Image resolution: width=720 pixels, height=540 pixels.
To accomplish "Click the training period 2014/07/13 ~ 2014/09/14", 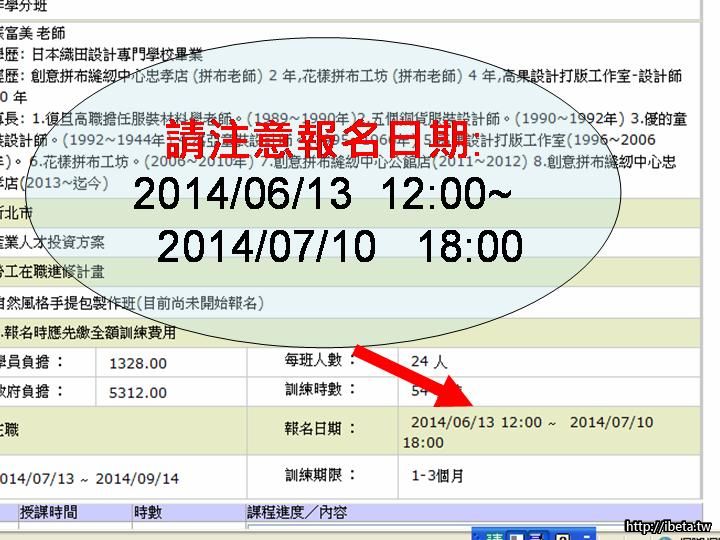I will pyautogui.click(x=90, y=478).
